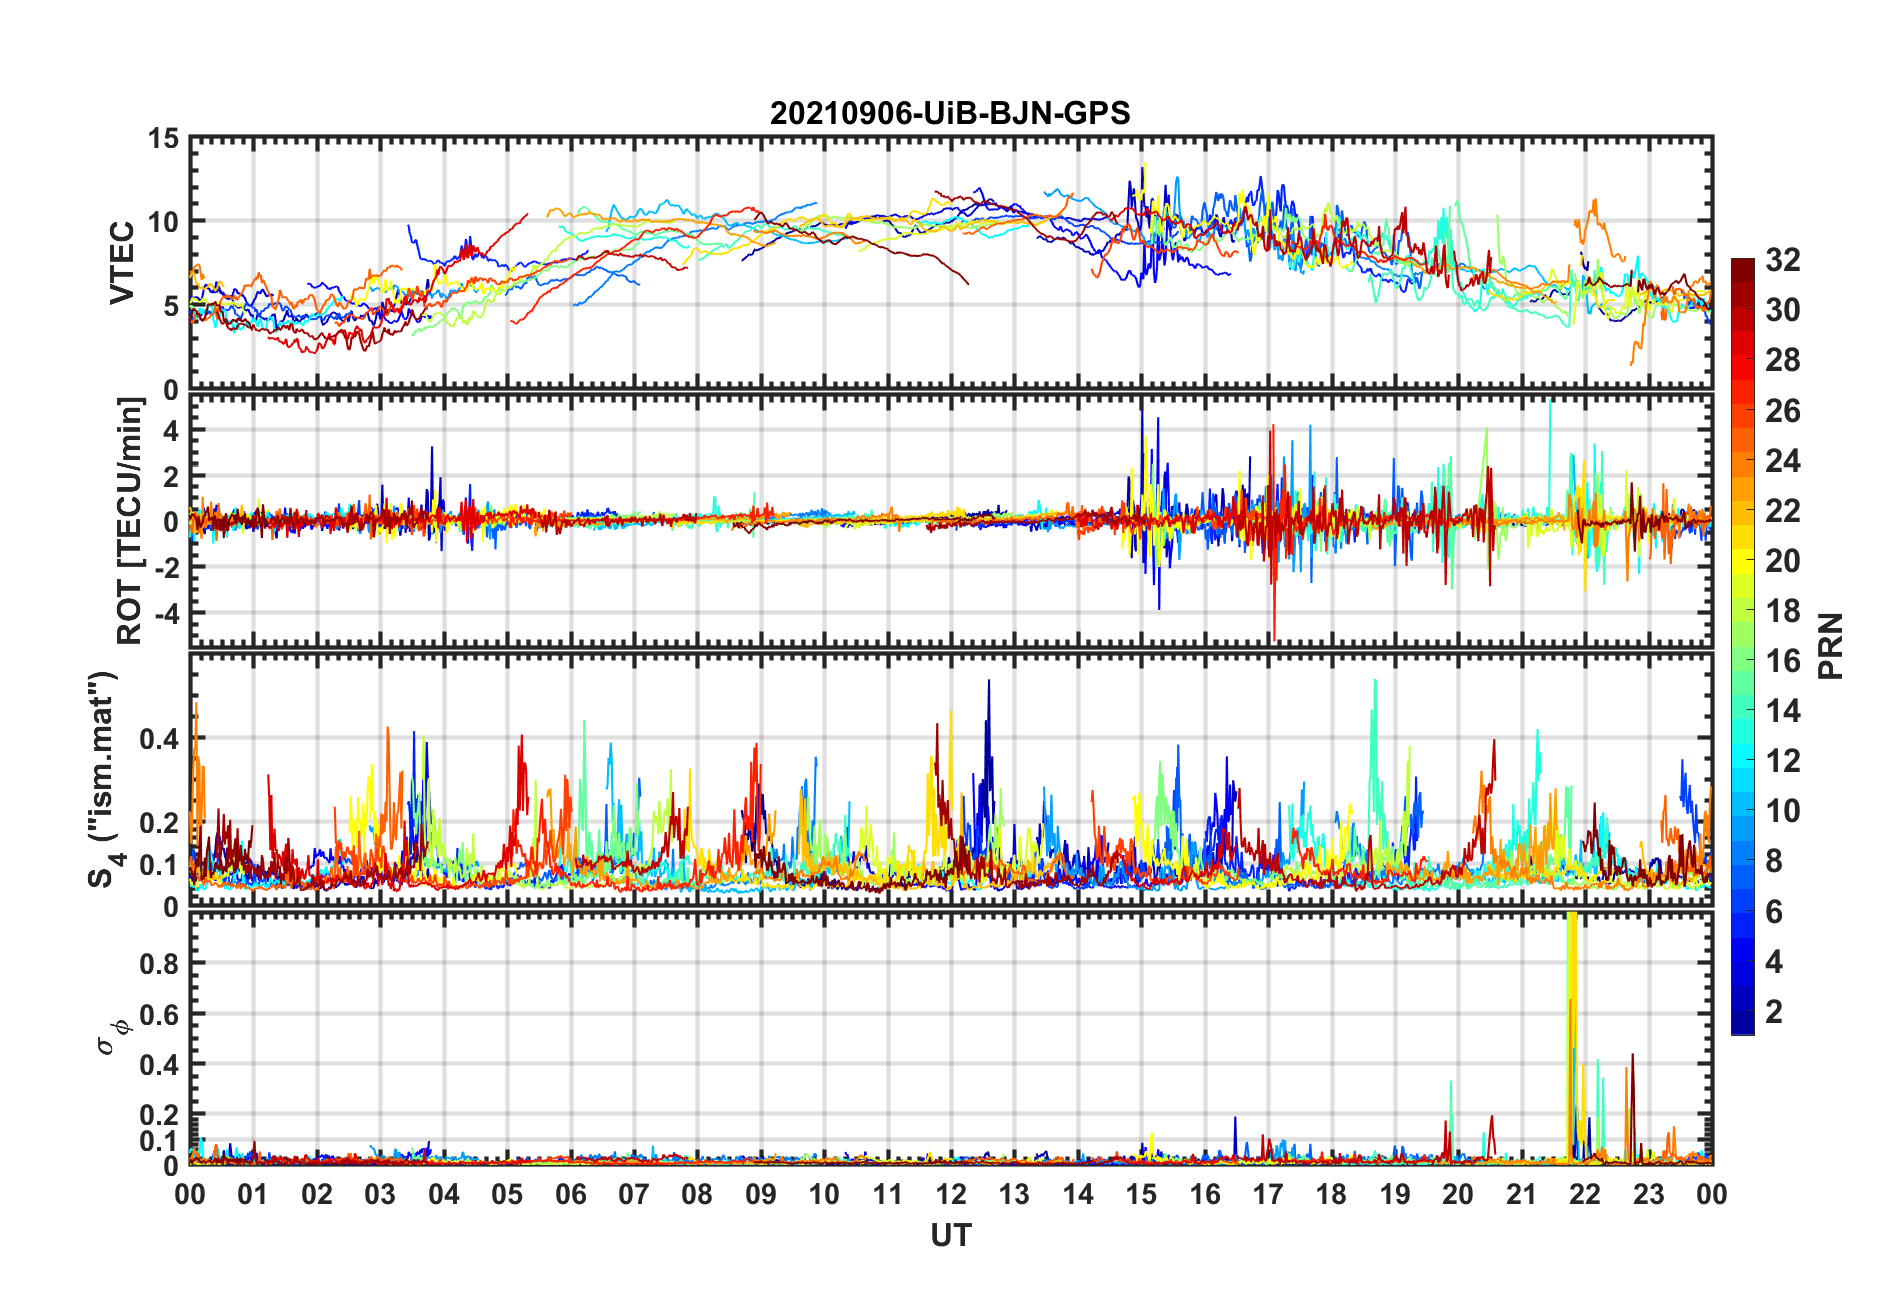Viewport: 1902px width, 1292px height.
Task: Click x-axis hour label 11
Action: coord(888,1194)
